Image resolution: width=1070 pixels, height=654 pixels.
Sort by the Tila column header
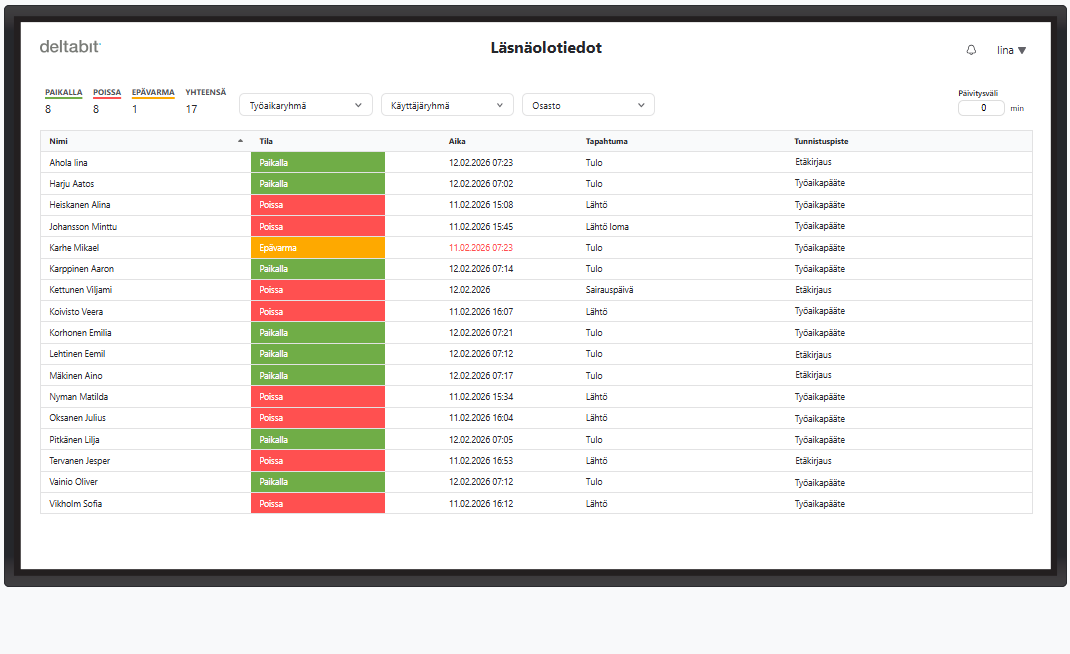[266, 141]
